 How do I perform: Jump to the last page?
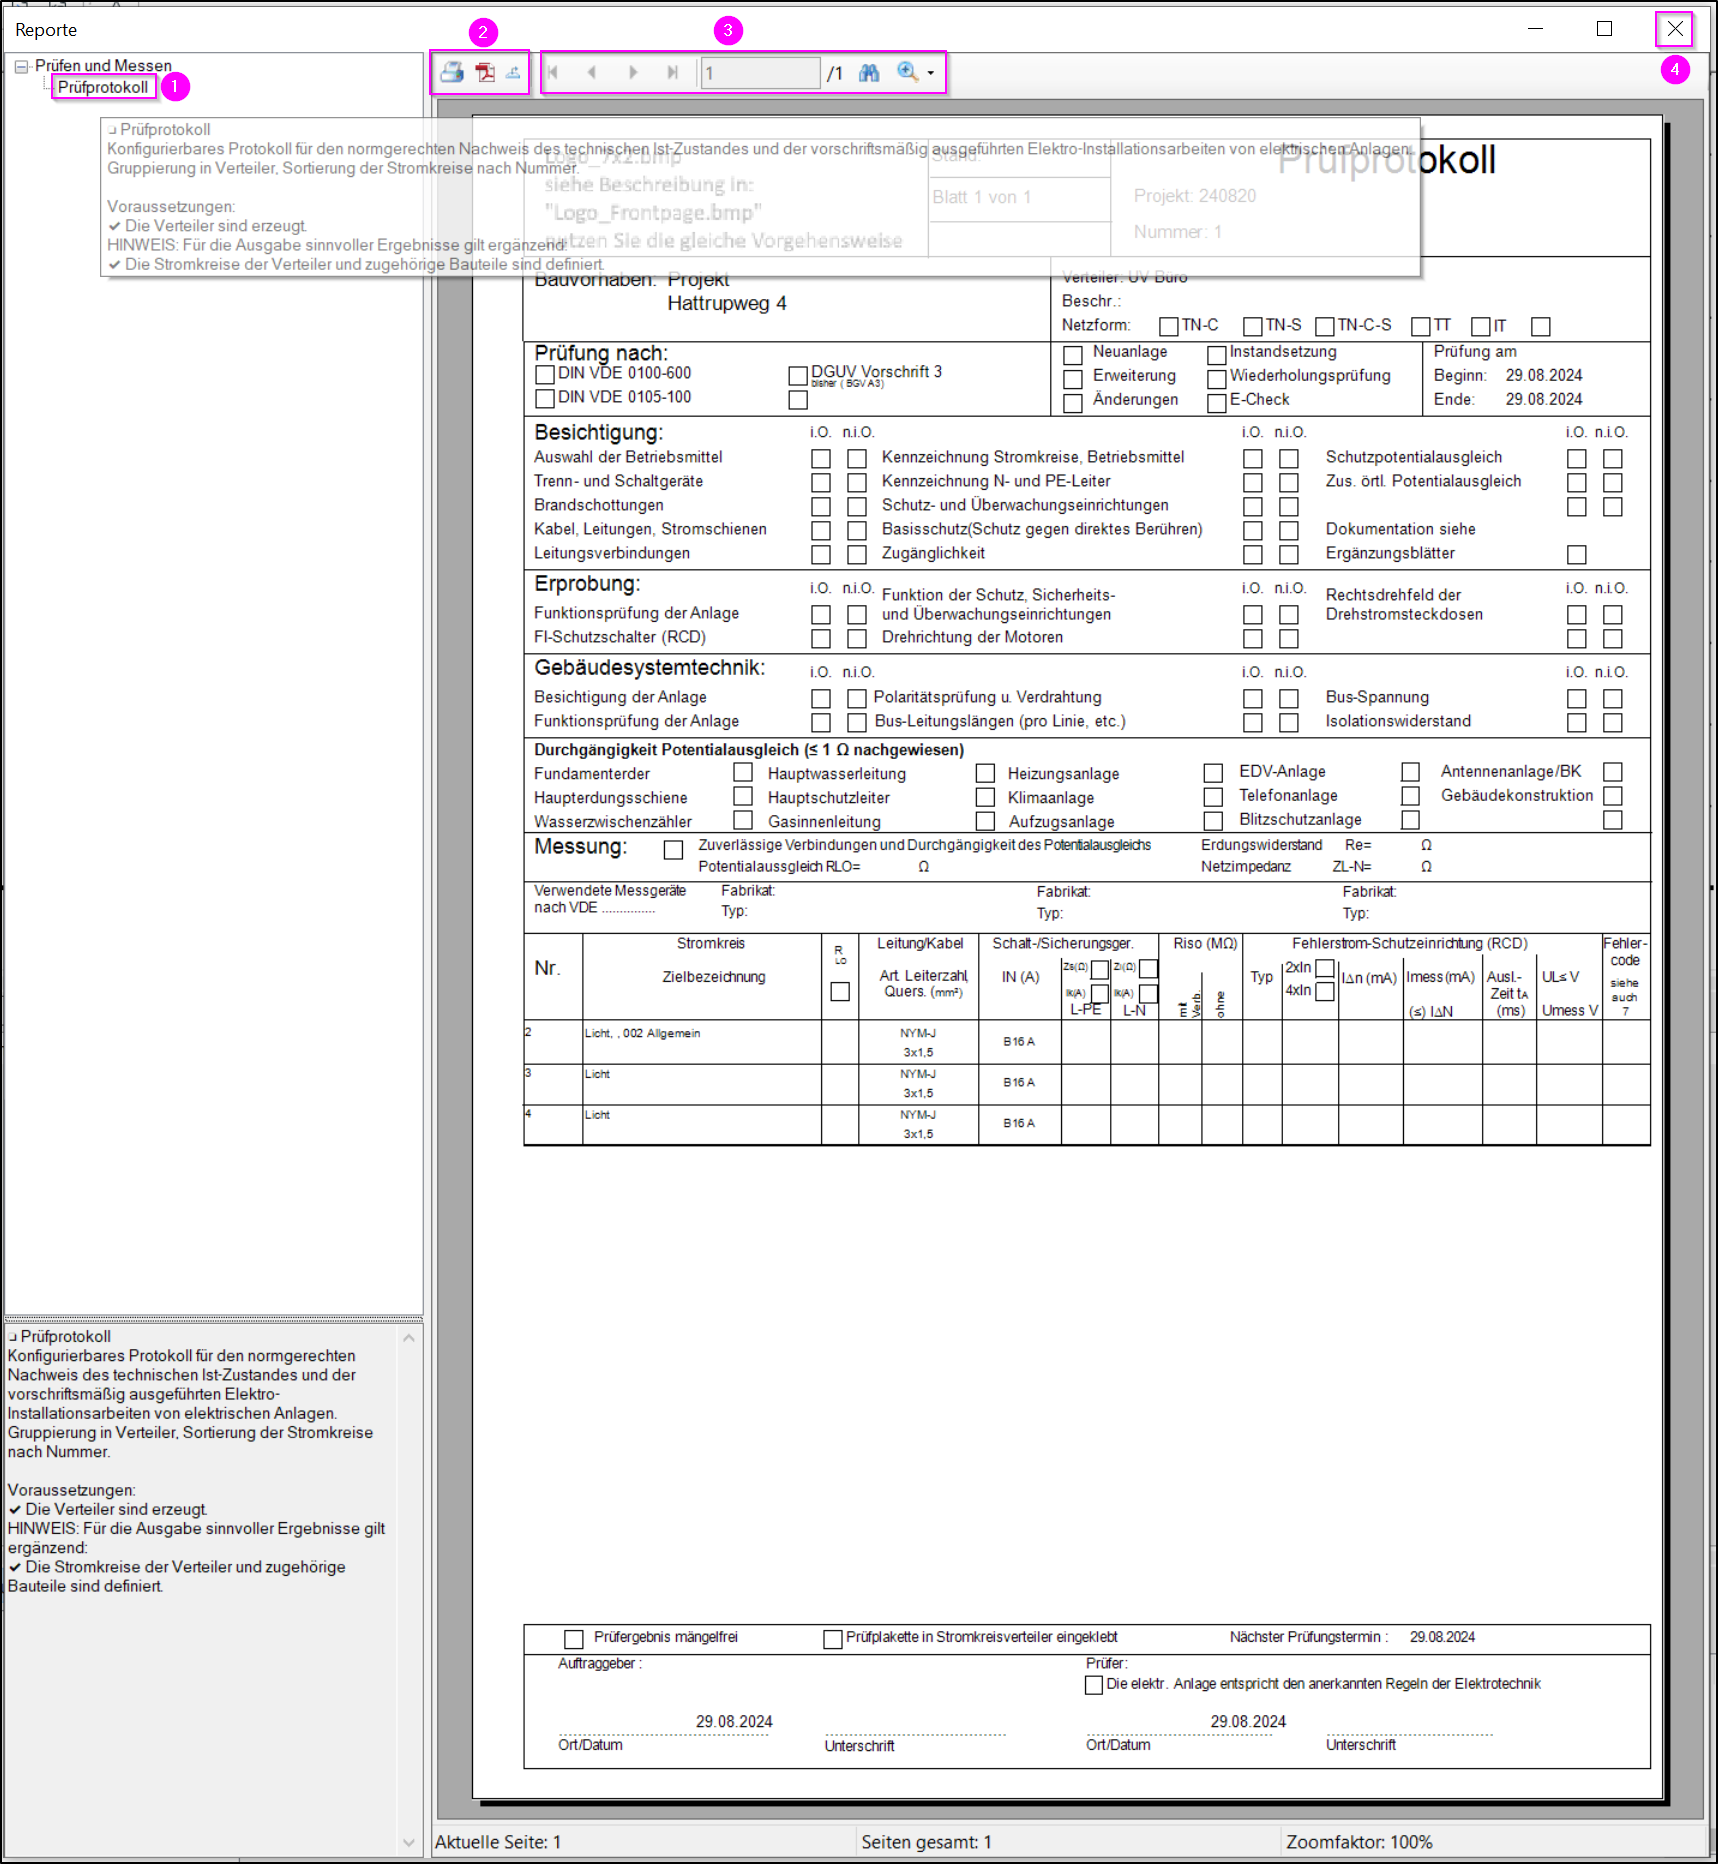pyautogui.click(x=672, y=72)
